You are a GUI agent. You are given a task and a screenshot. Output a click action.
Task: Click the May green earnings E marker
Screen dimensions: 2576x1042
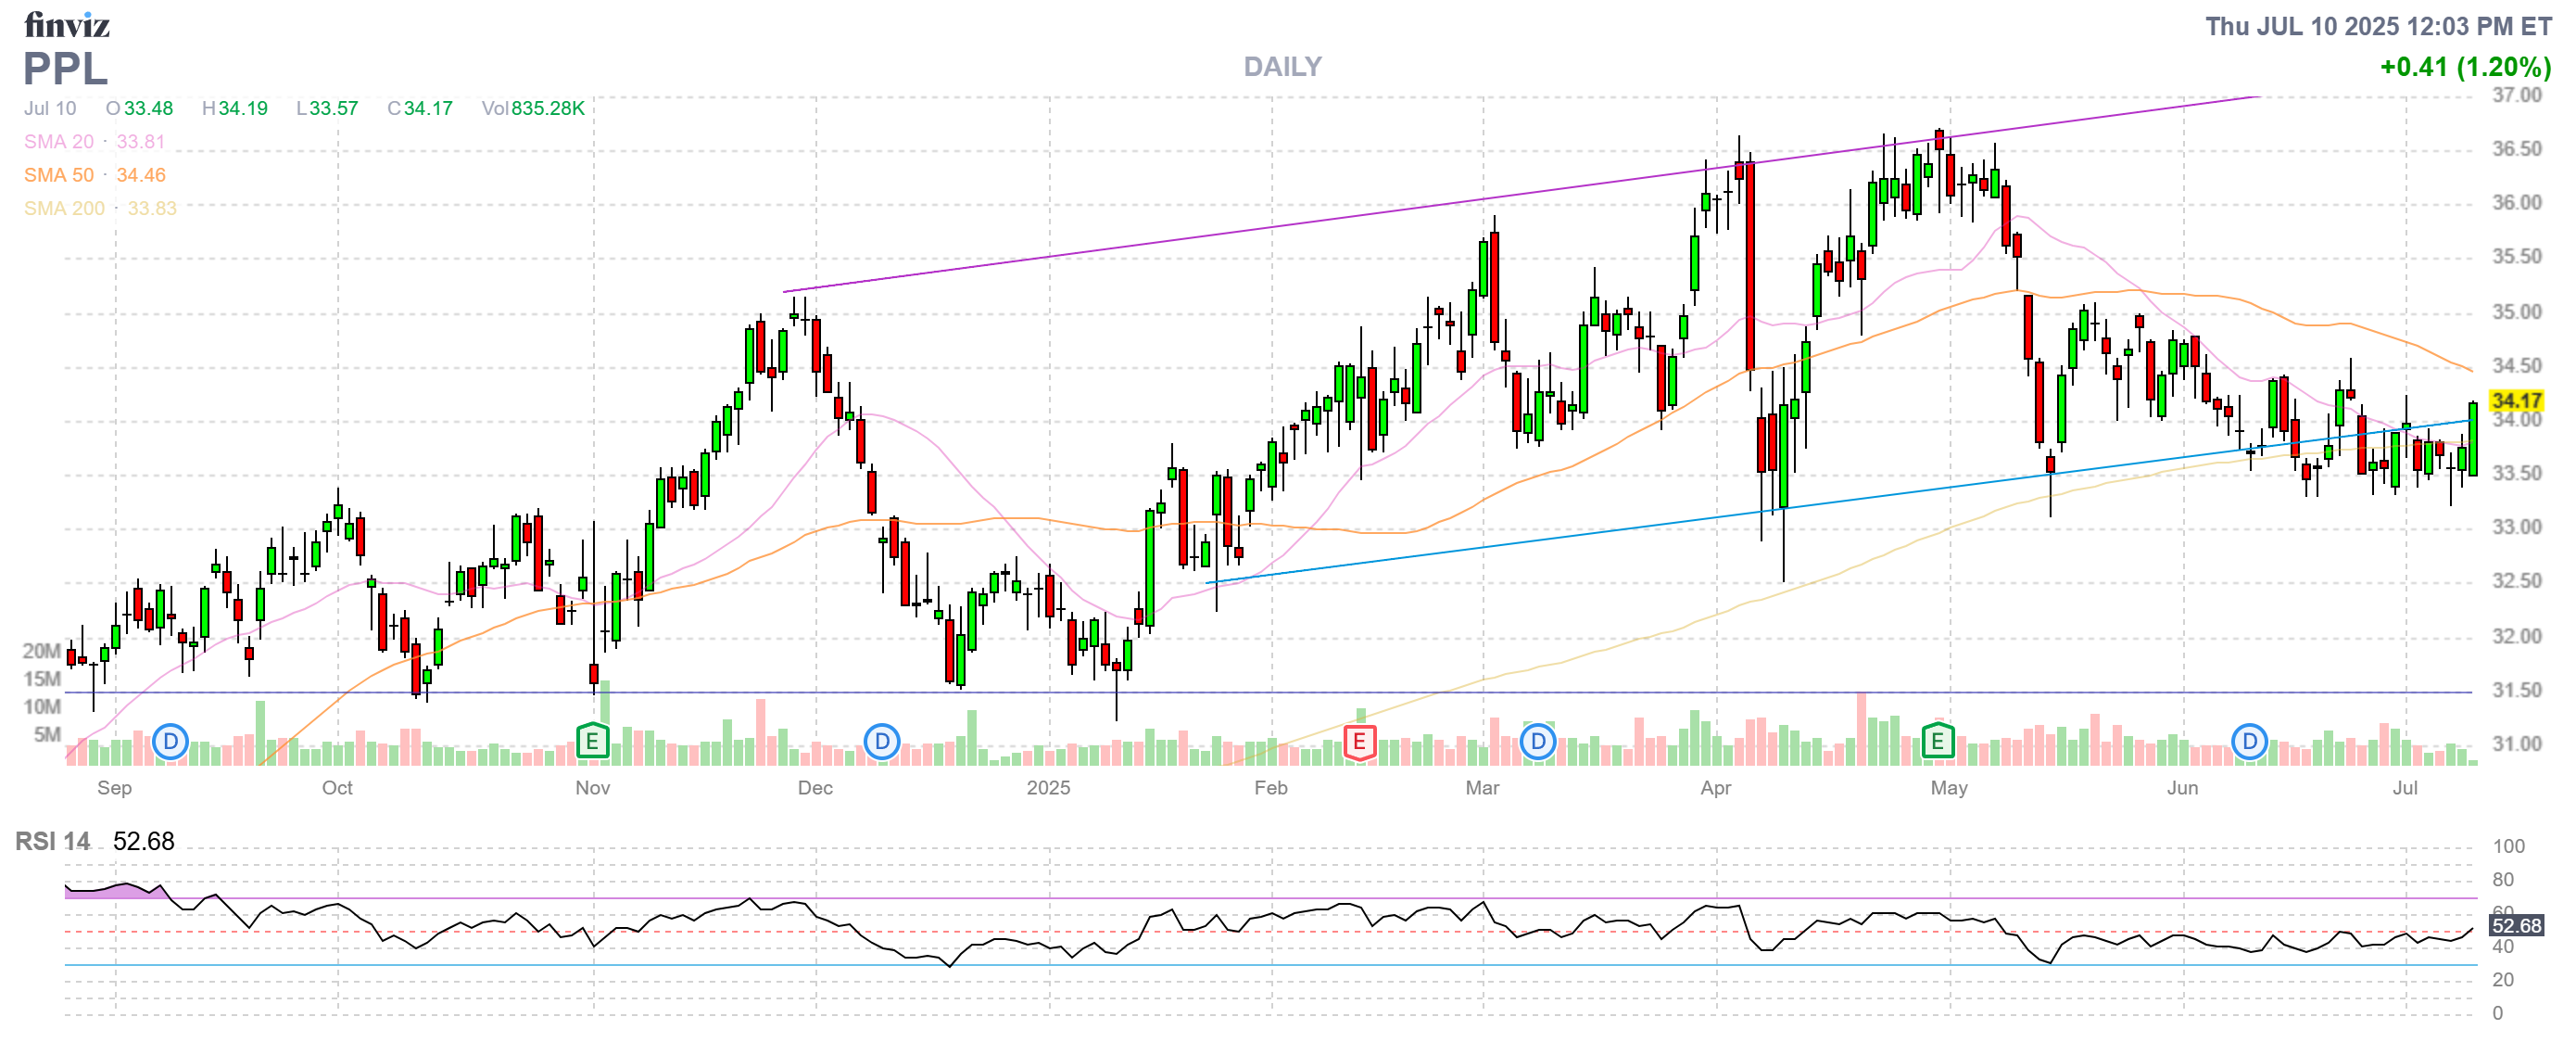1938,742
